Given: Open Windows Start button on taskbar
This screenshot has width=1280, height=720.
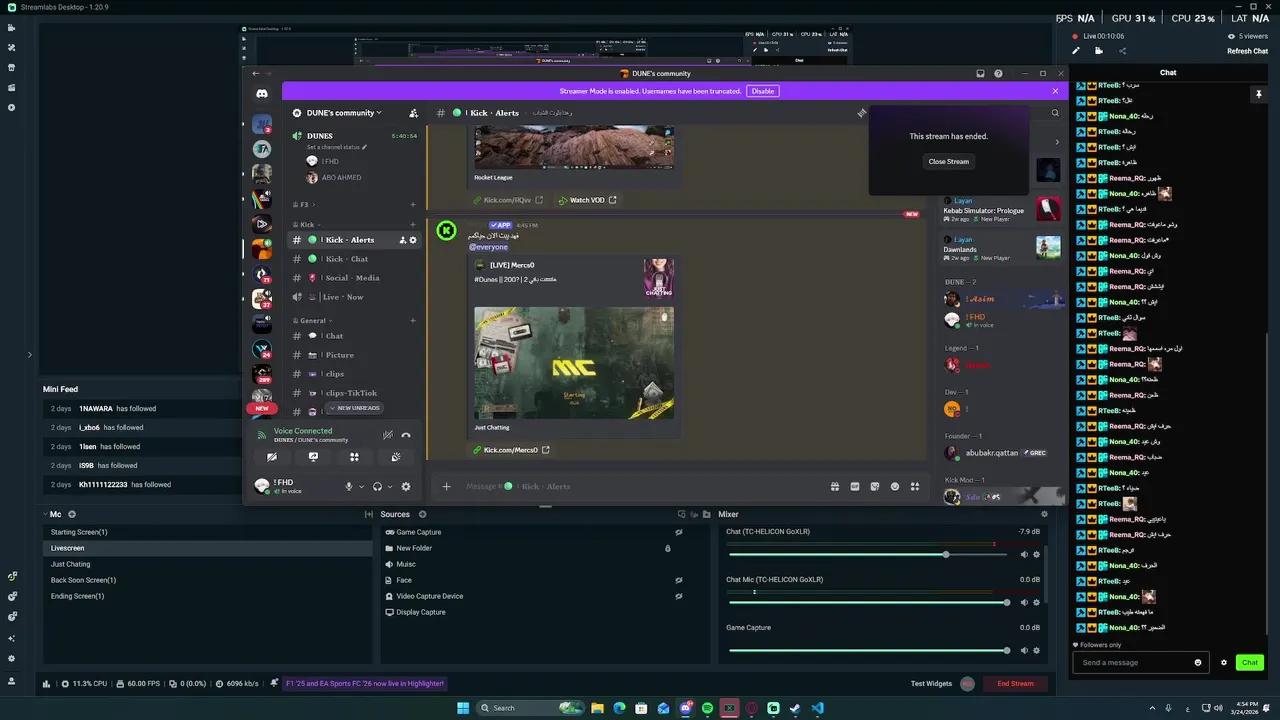Looking at the screenshot, I should 463,708.
